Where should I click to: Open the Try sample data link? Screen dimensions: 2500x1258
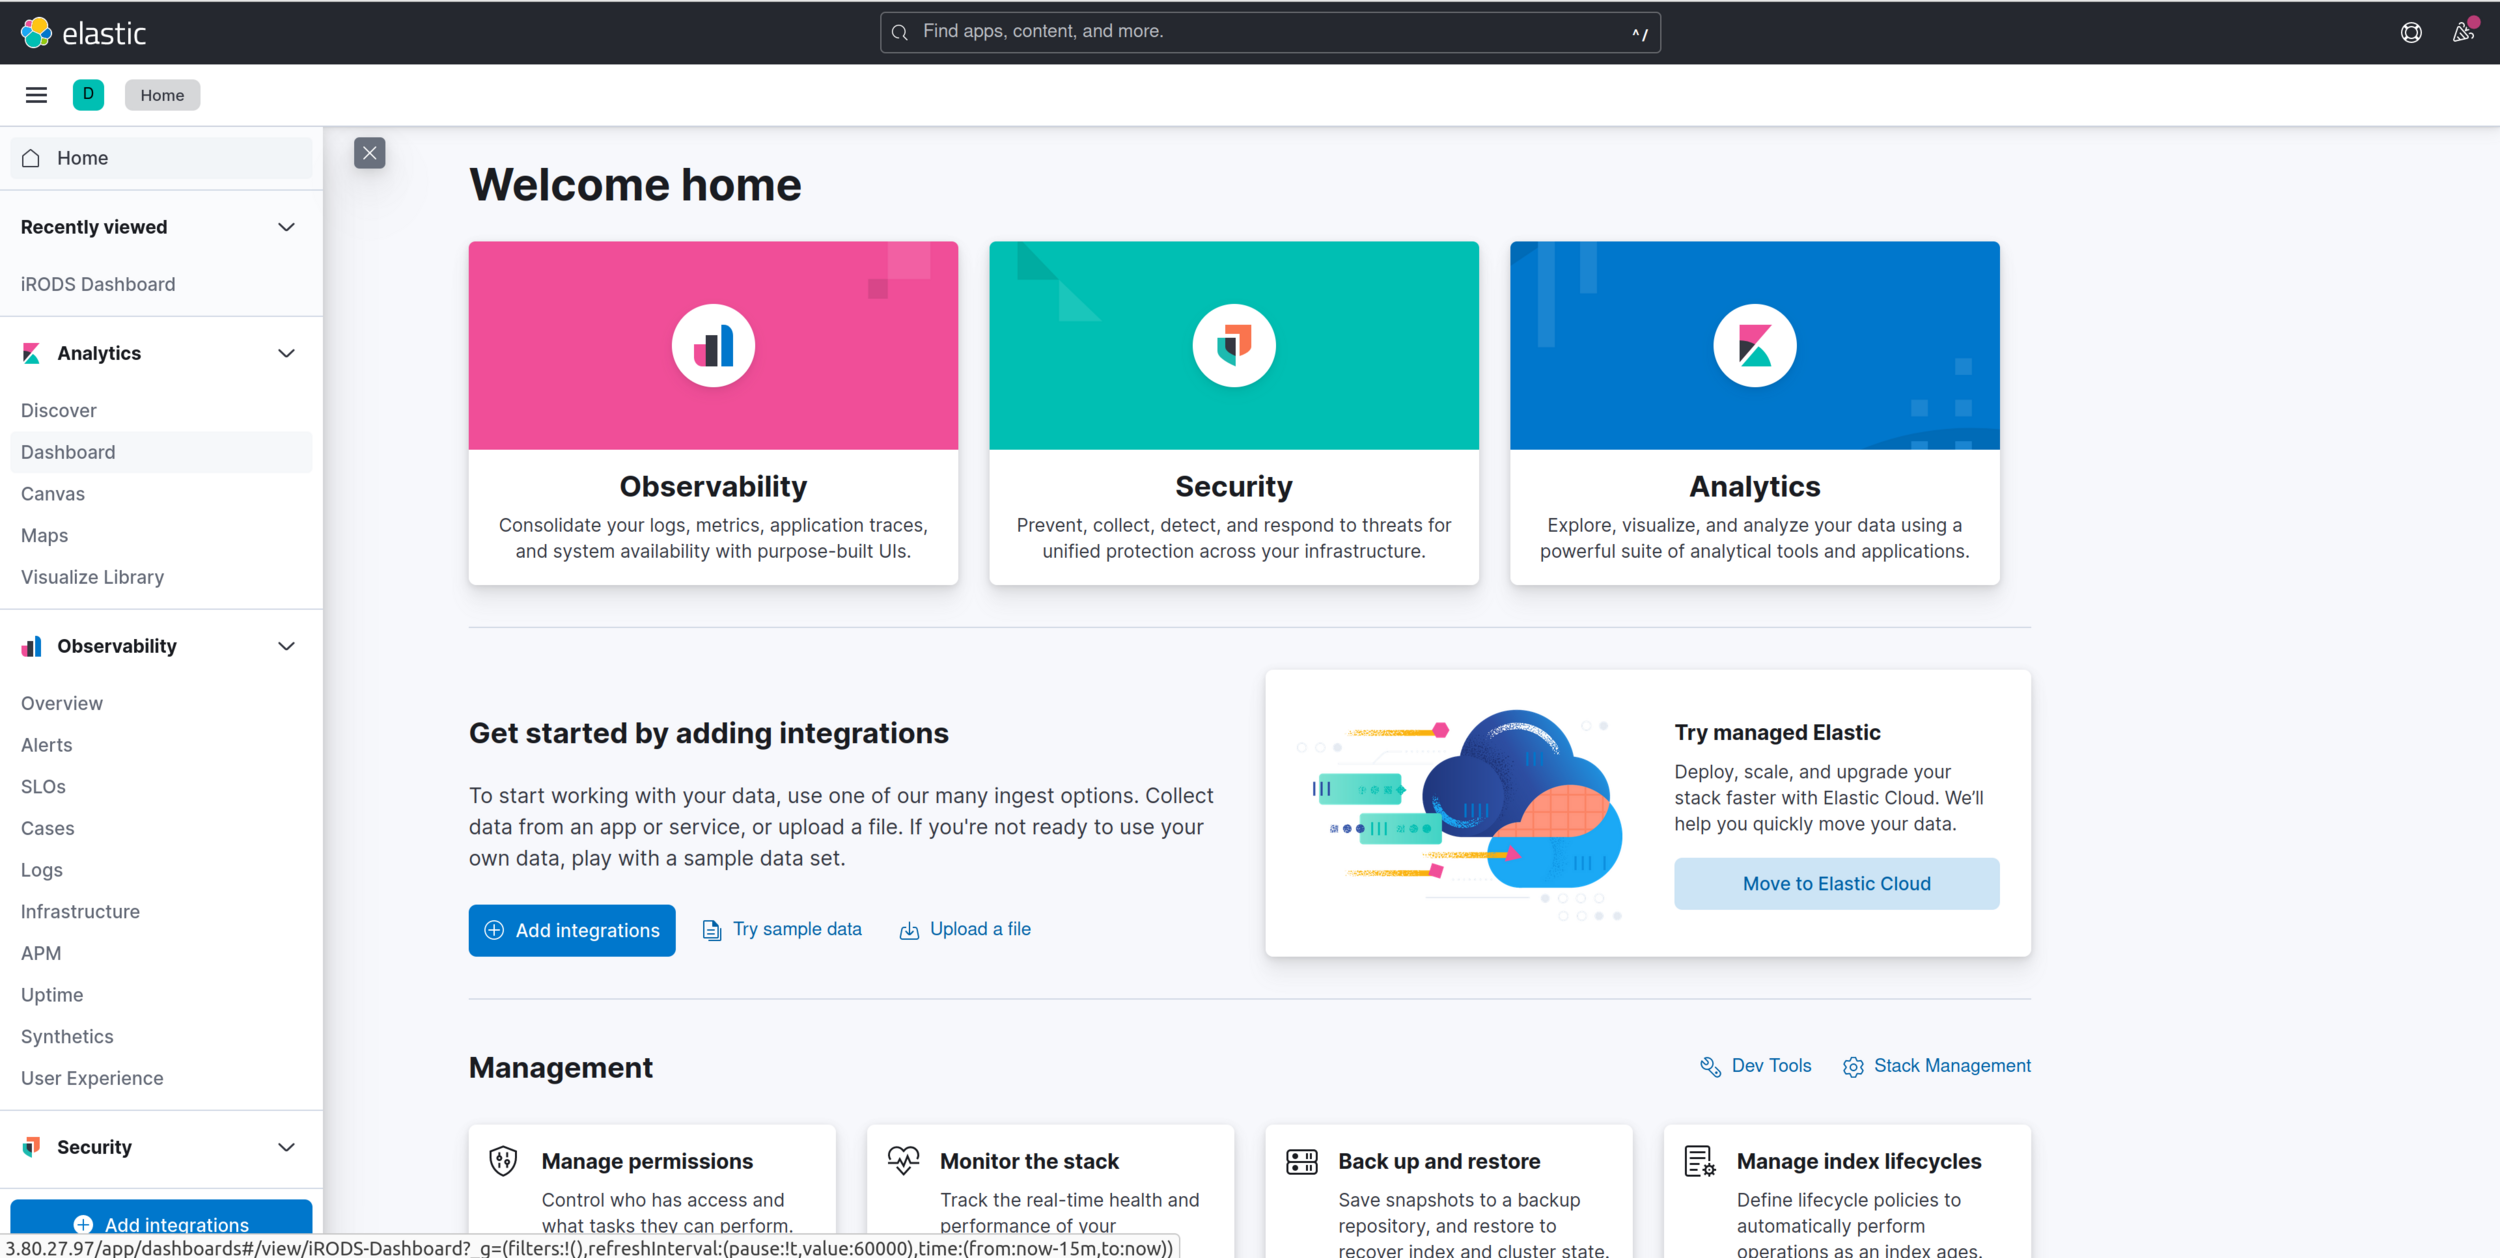tap(796, 929)
